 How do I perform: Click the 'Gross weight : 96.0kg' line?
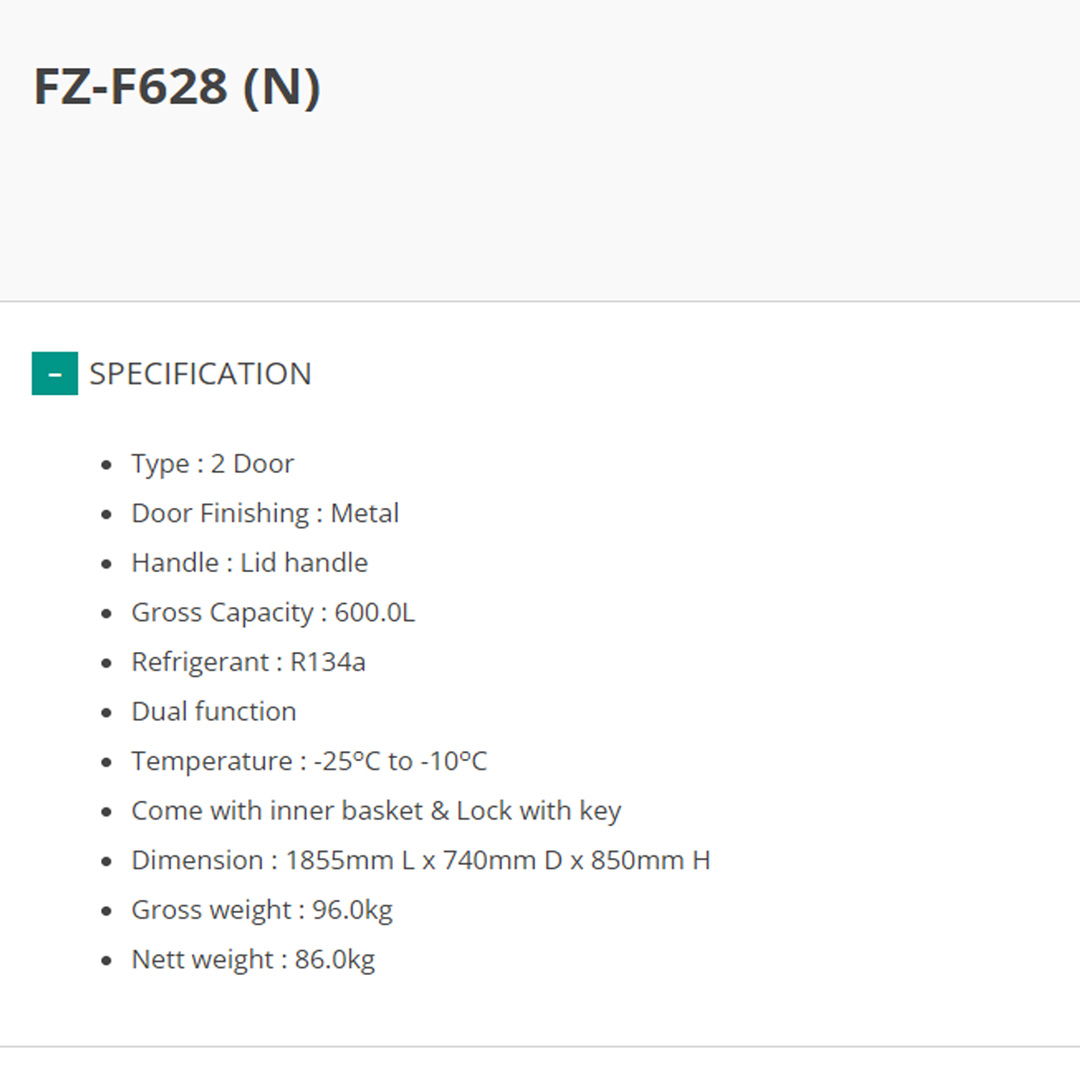coord(262,910)
